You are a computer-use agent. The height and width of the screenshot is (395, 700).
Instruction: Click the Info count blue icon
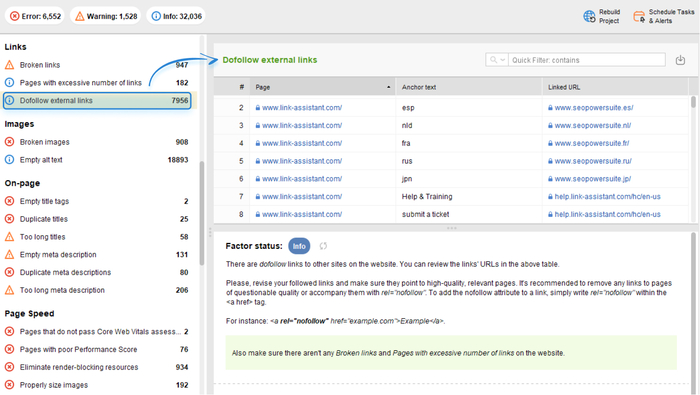coord(156,16)
